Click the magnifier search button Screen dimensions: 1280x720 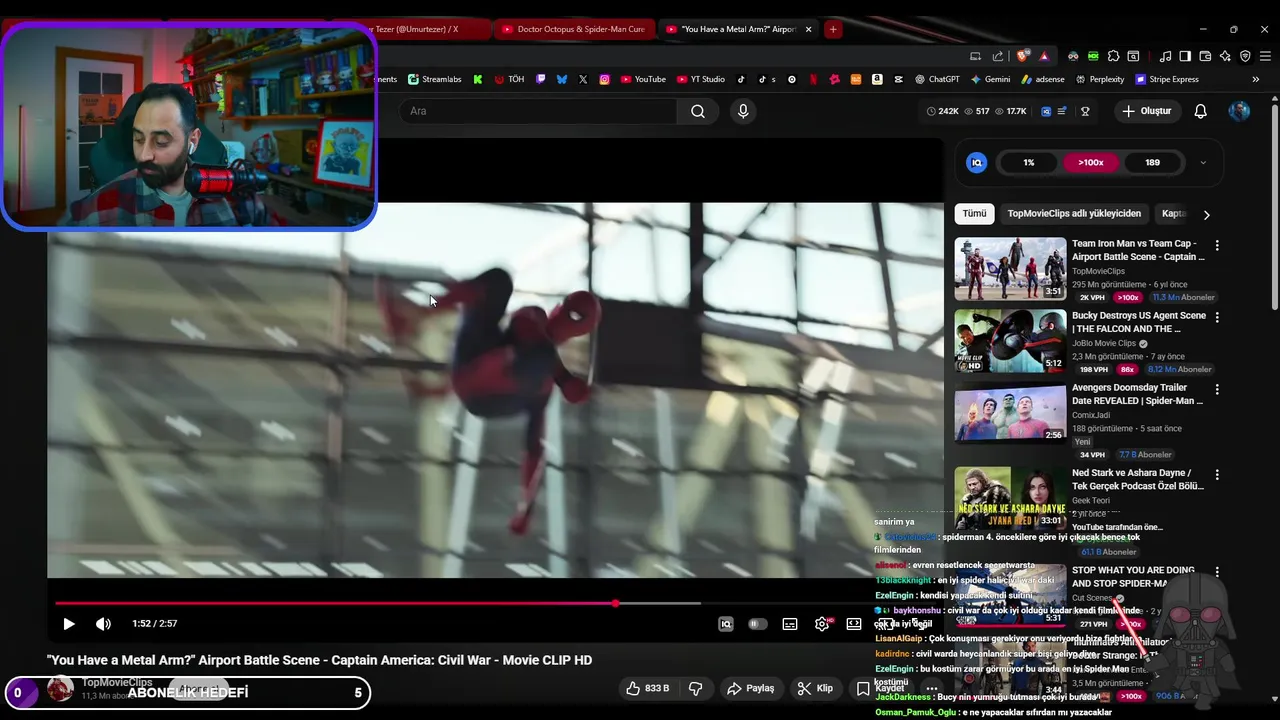pyautogui.click(x=698, y=111)
